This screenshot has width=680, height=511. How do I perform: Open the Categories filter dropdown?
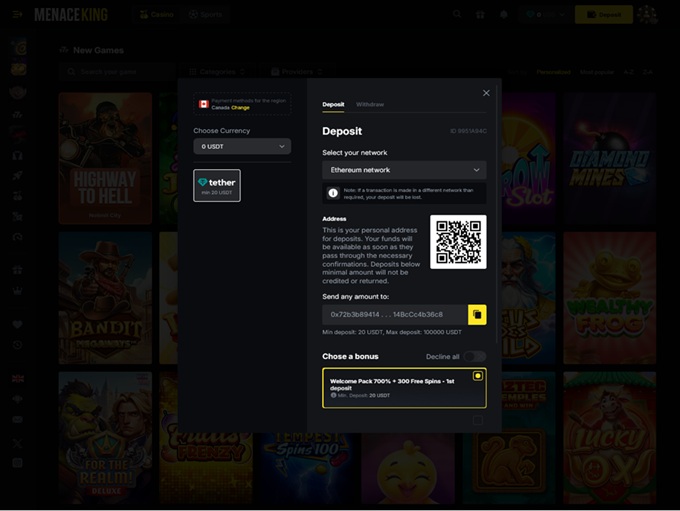coord(217,72)
